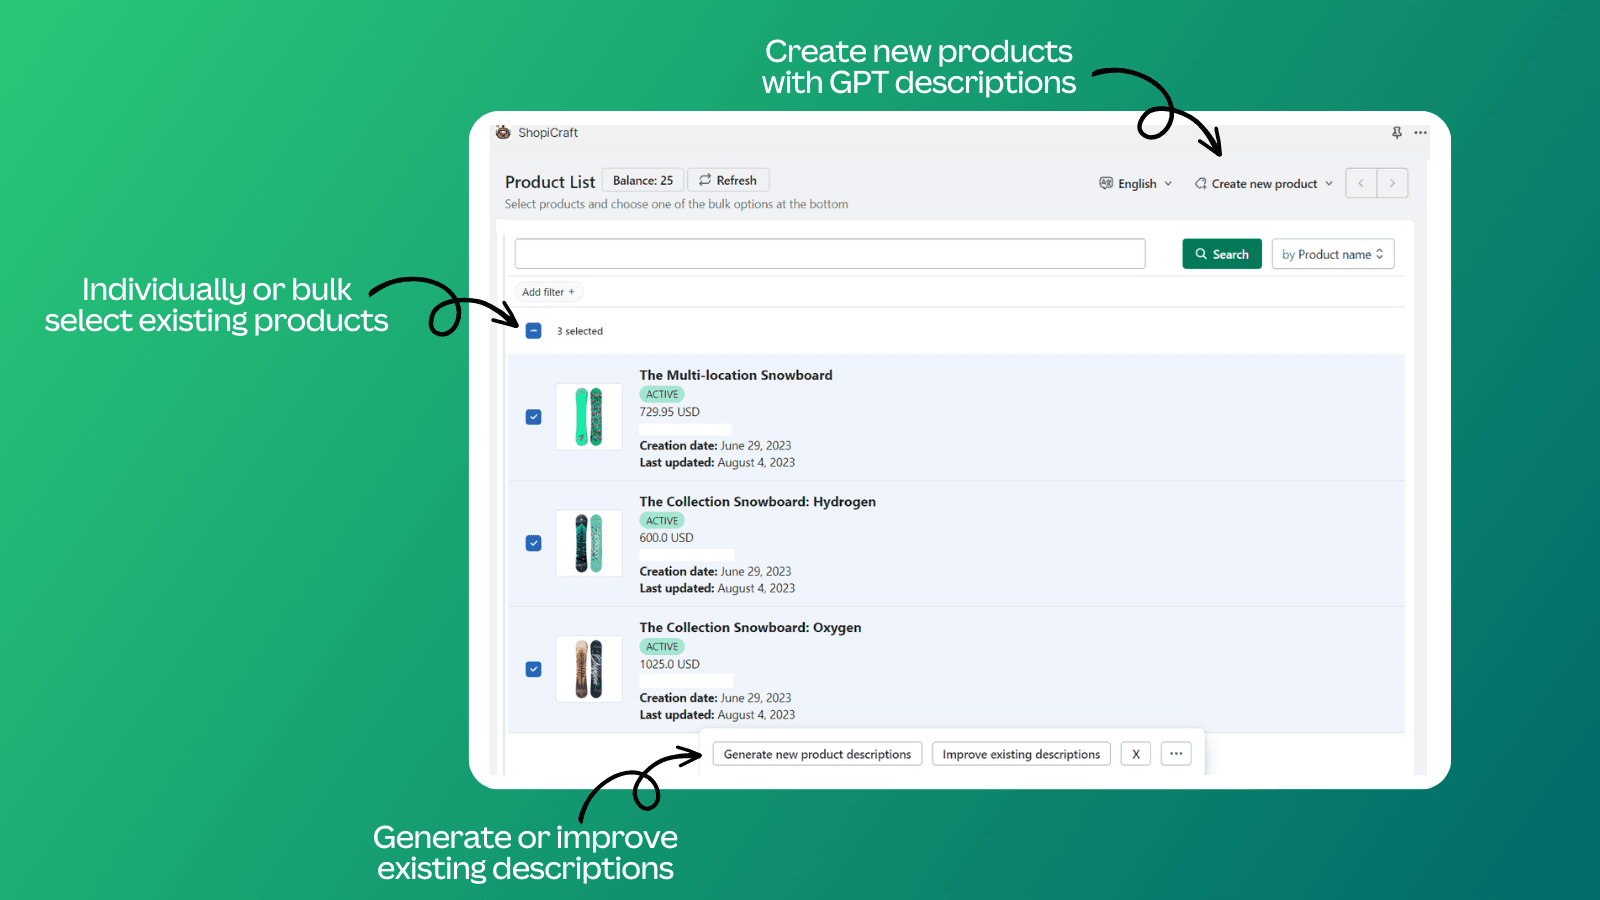This screenshot has width=1600, height=900.
Task: Click the ShopiCraft app logo
Action: pos(503,132)
